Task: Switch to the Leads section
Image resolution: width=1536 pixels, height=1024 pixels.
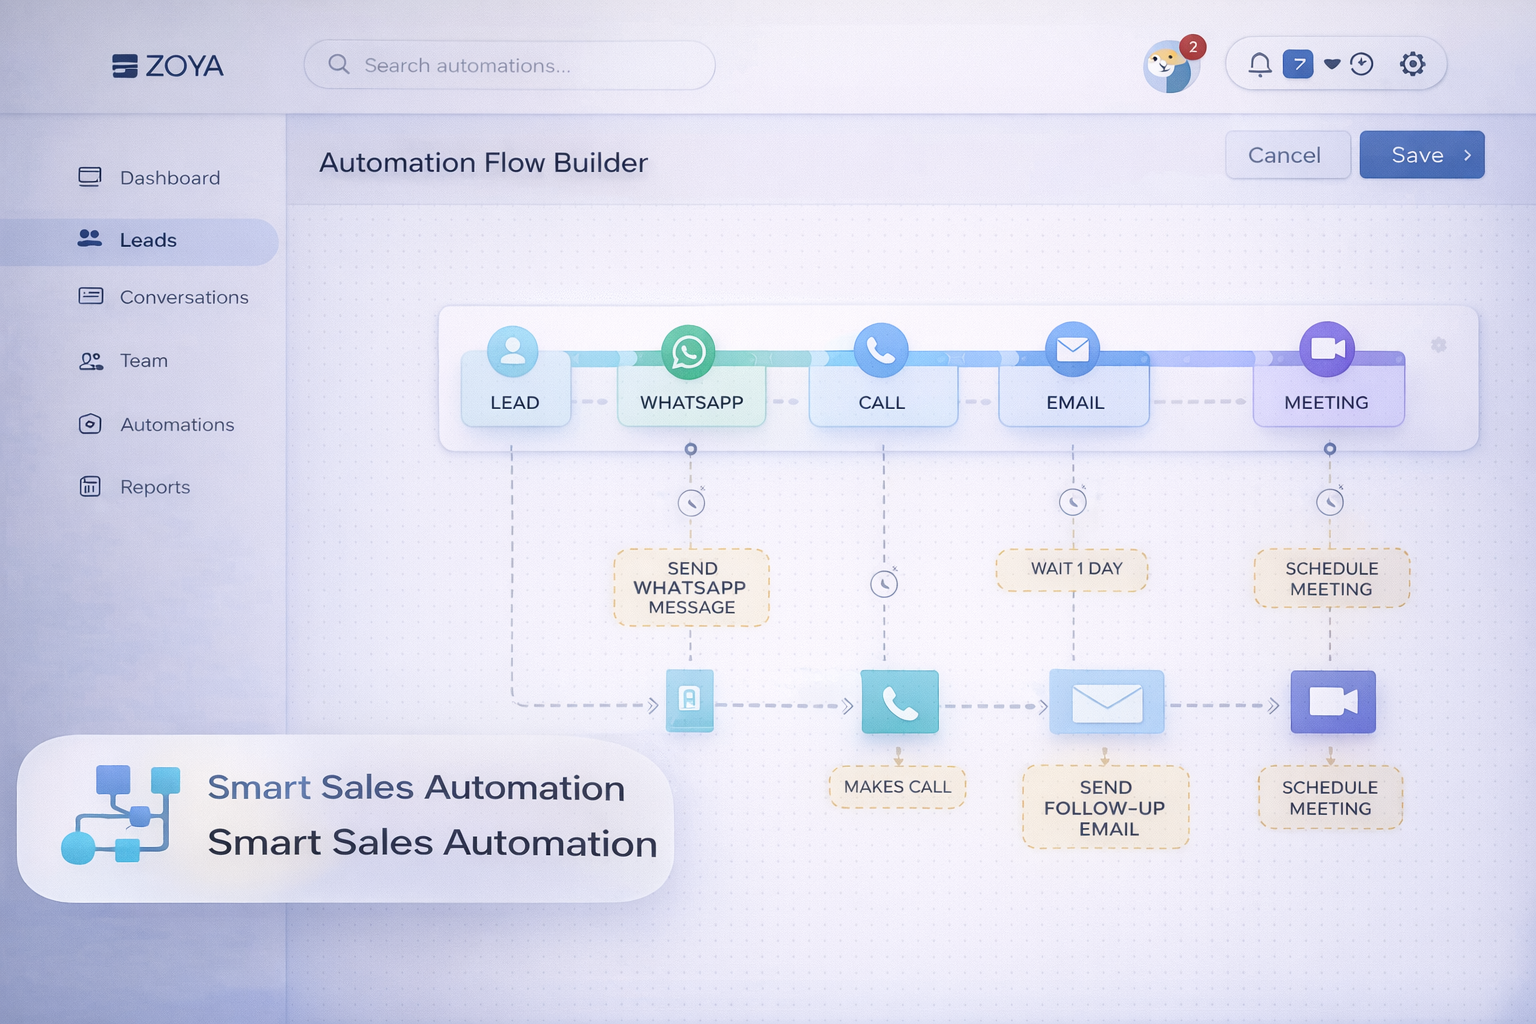Action: point(148,240)
